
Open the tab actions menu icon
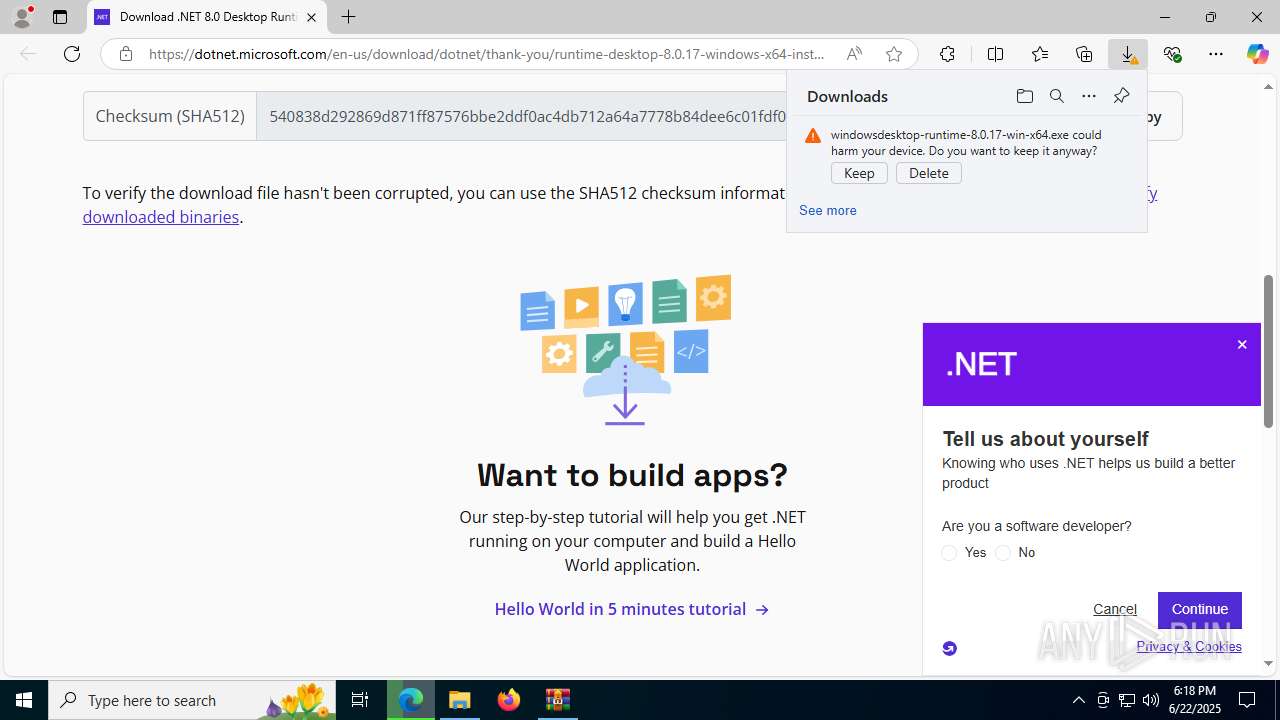coord(60,17)
